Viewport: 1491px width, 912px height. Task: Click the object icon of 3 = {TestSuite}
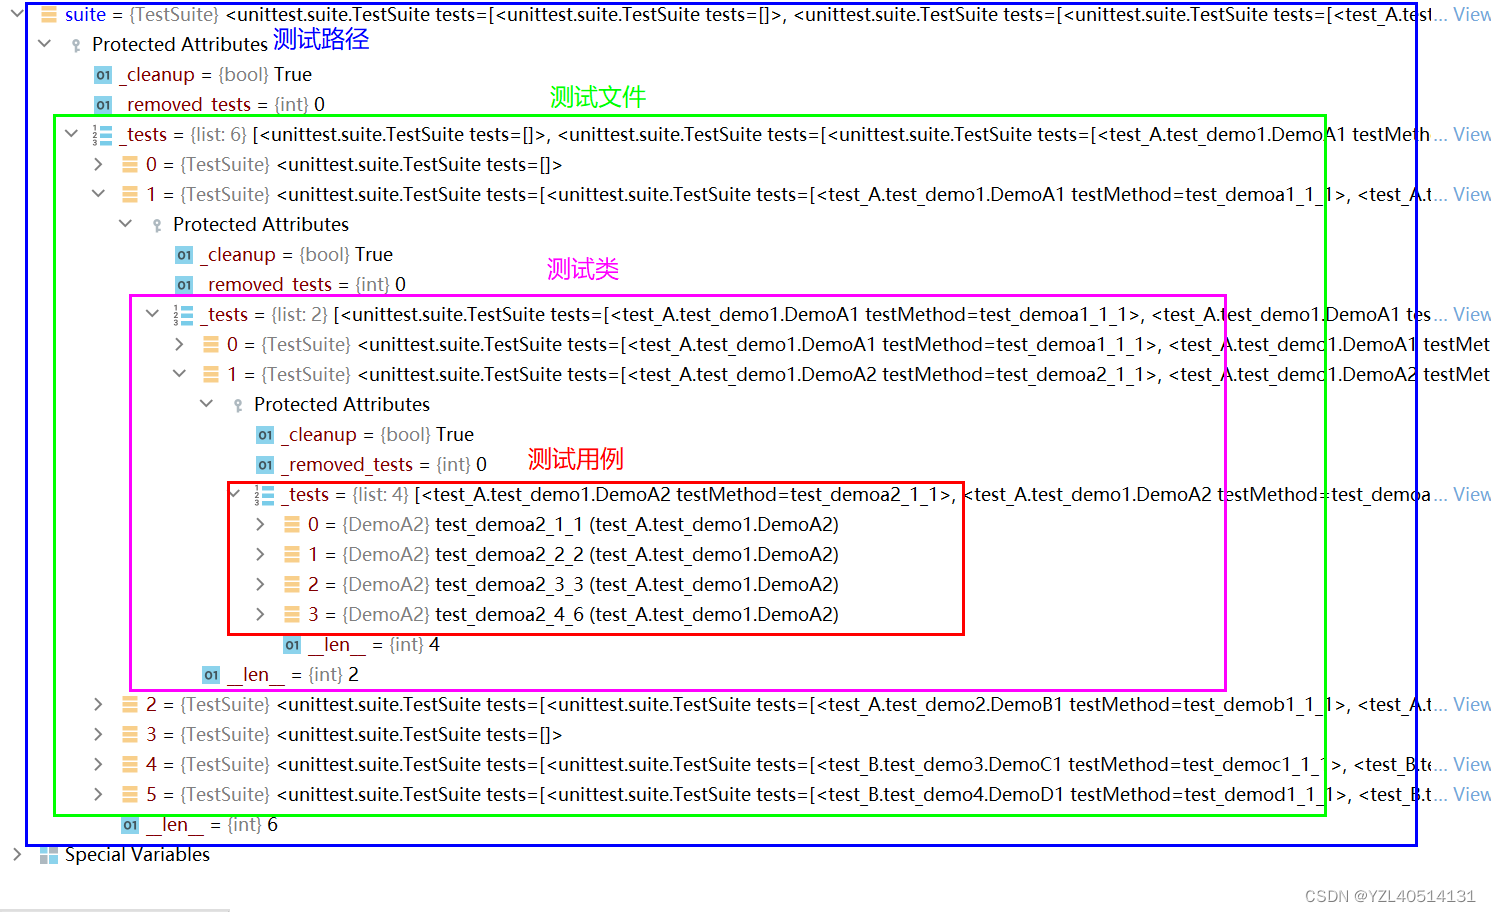click(x=129, y=735)
